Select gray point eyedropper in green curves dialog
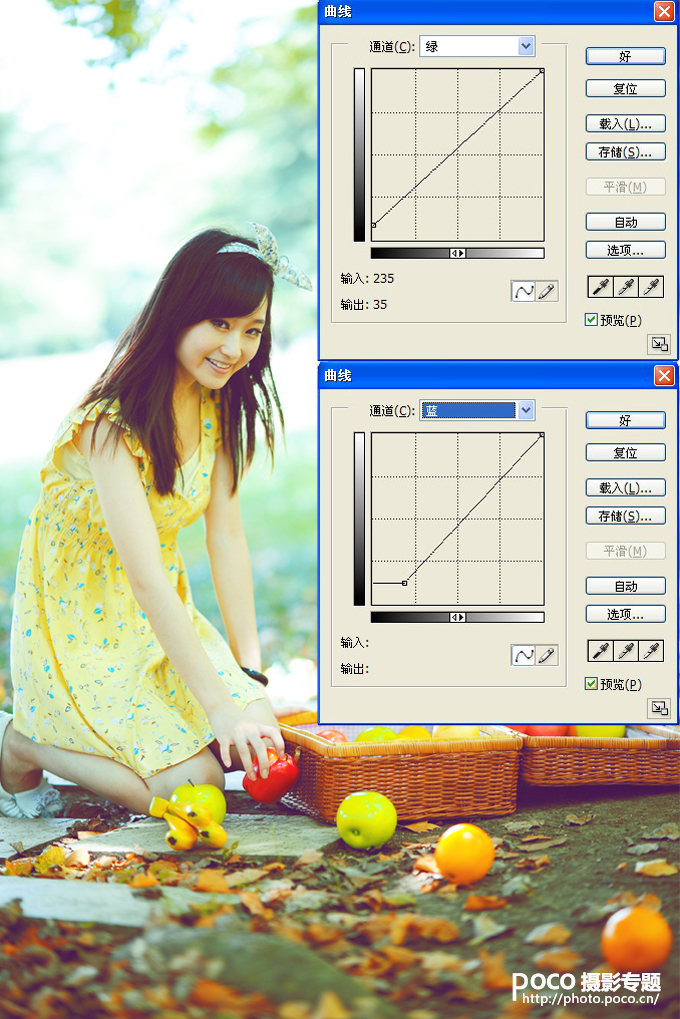Image resolution: width=680 pixels, height=1019 pixels. [x=626, y=287]
